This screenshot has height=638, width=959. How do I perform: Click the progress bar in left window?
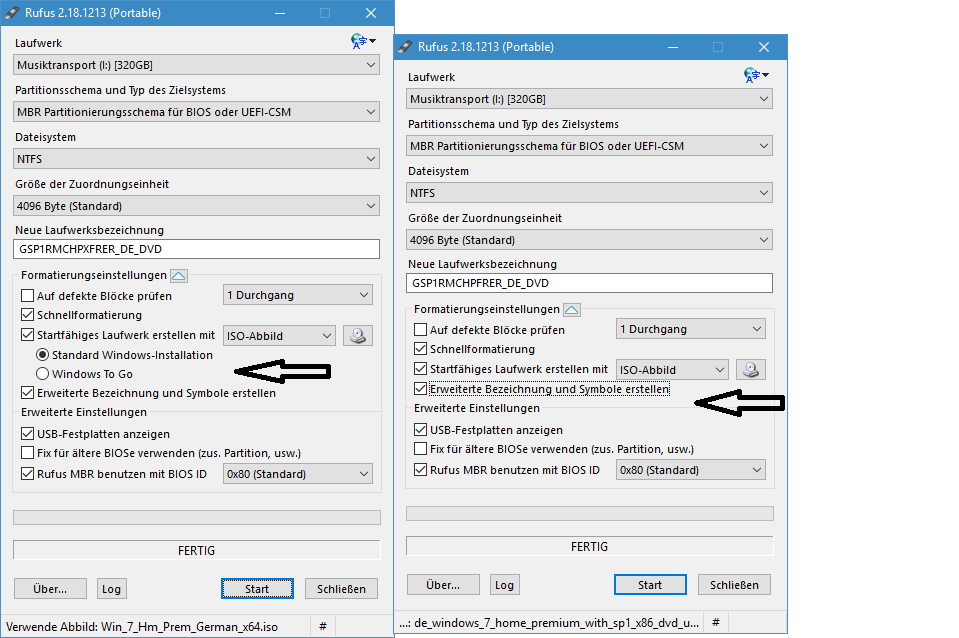[197, 517]
